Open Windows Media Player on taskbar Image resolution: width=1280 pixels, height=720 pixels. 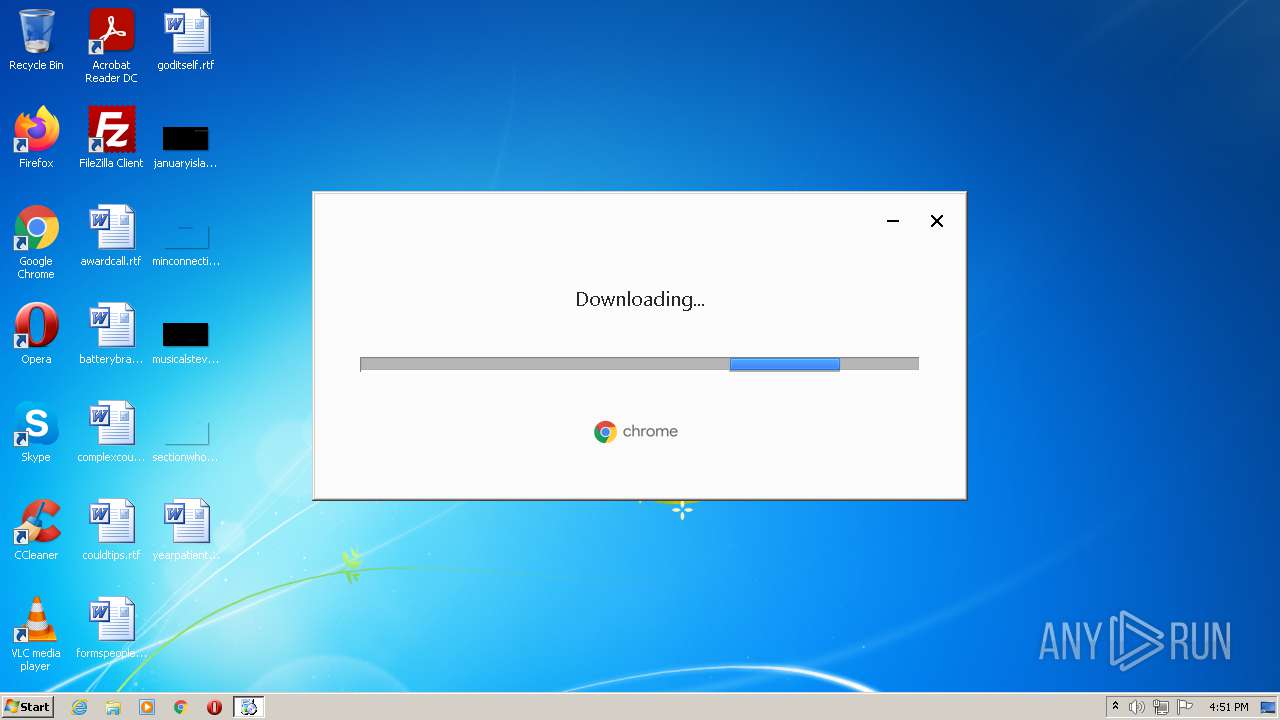147,707
